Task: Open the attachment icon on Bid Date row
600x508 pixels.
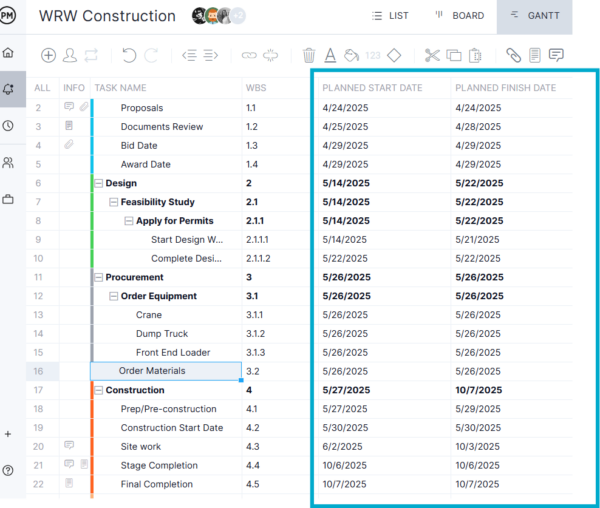Action: (x=69, y=144)
